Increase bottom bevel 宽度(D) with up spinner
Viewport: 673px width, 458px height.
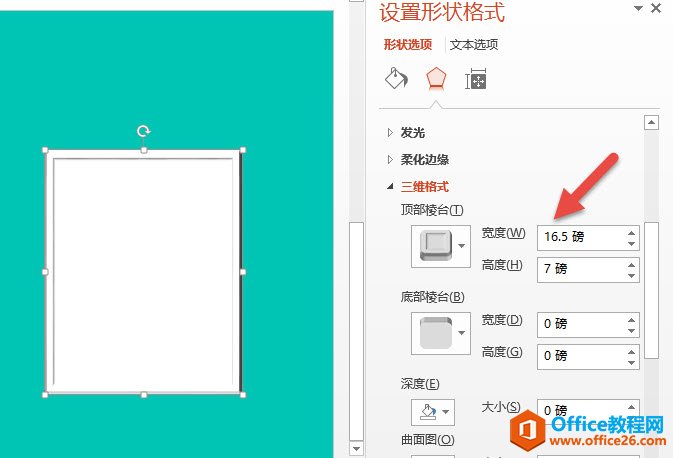pyautogui.click(x=631, y=320)
